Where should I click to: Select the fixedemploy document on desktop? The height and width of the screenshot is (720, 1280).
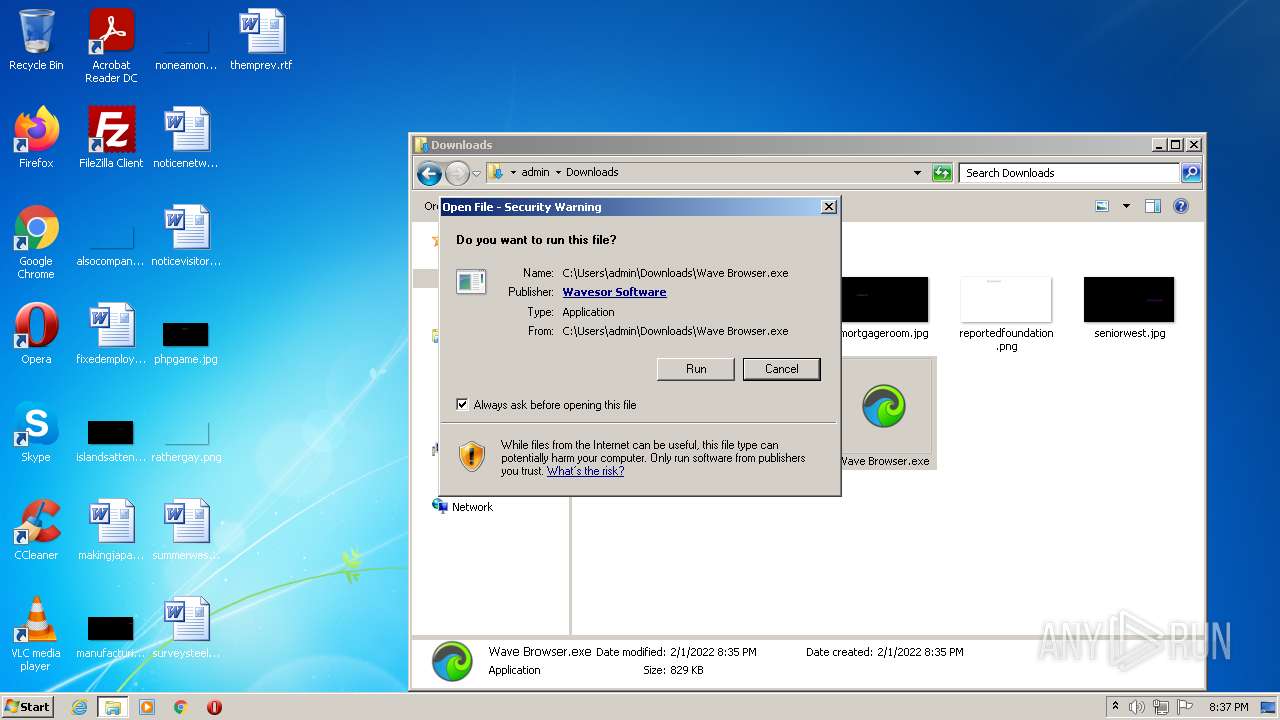tap(111, 334)
